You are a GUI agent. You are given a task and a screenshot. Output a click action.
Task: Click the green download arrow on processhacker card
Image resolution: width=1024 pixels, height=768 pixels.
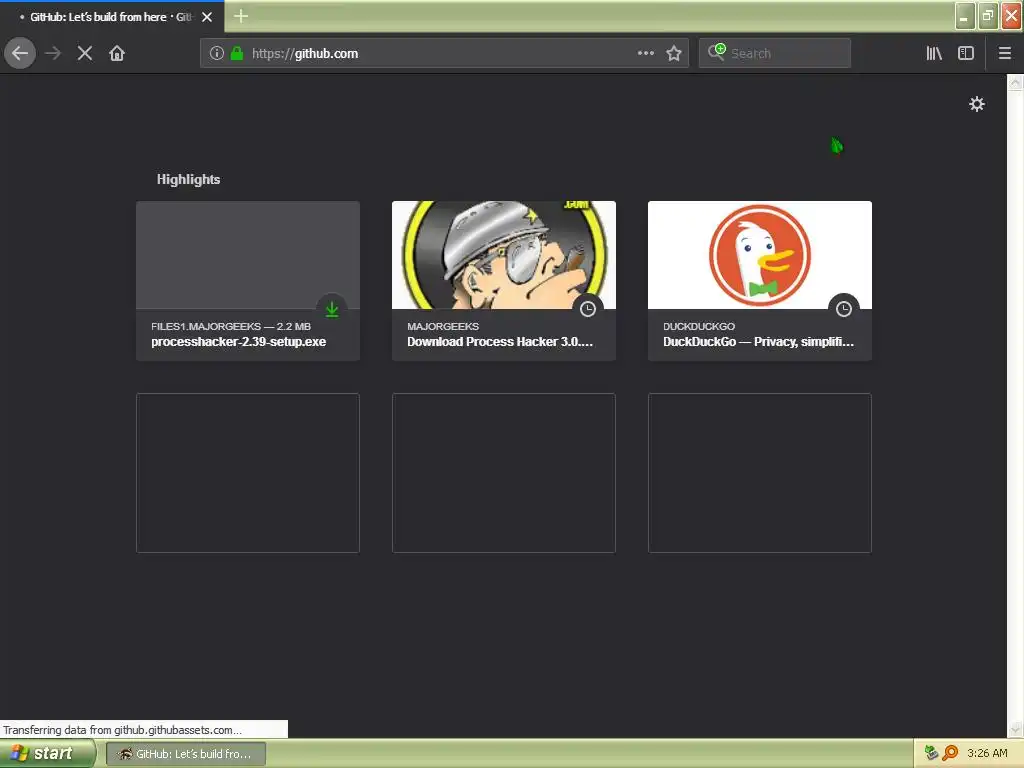click(332, 308)
